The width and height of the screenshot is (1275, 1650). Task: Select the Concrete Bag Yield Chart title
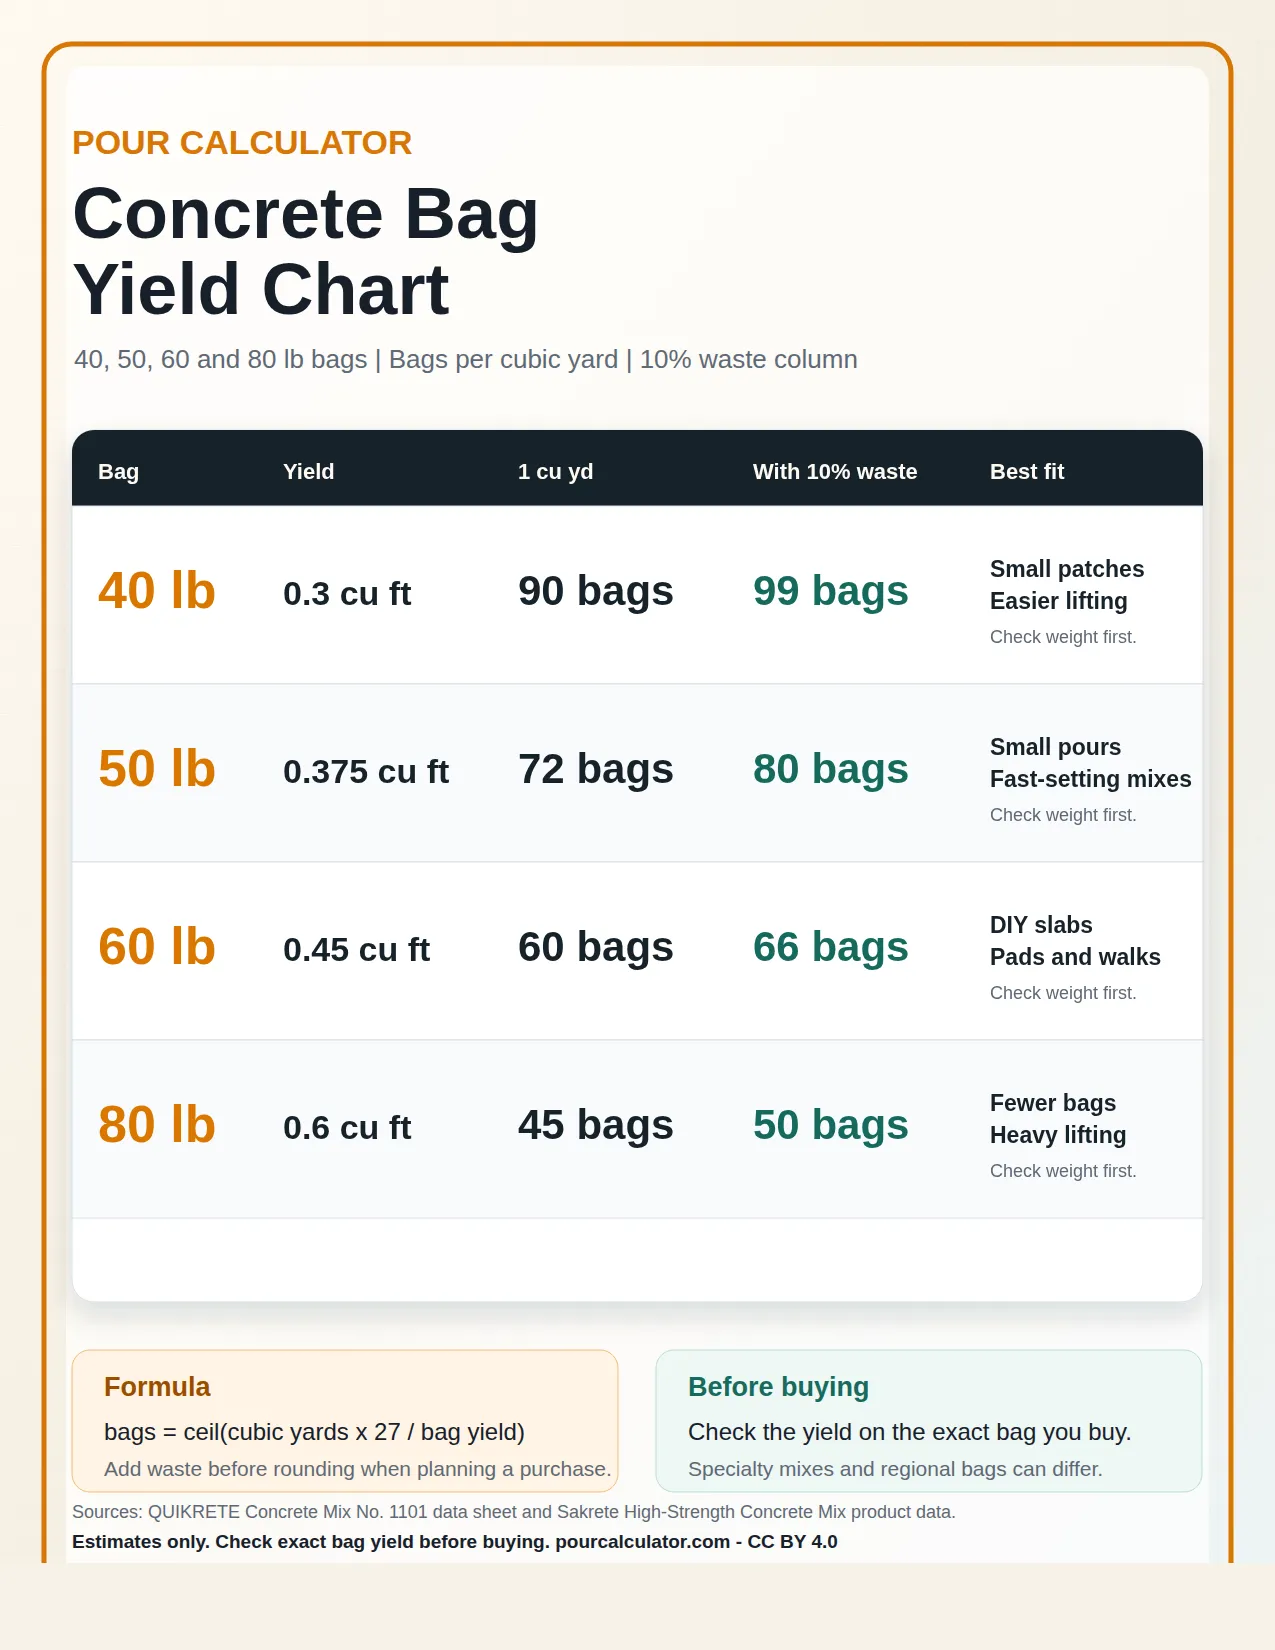pos(306,251)
